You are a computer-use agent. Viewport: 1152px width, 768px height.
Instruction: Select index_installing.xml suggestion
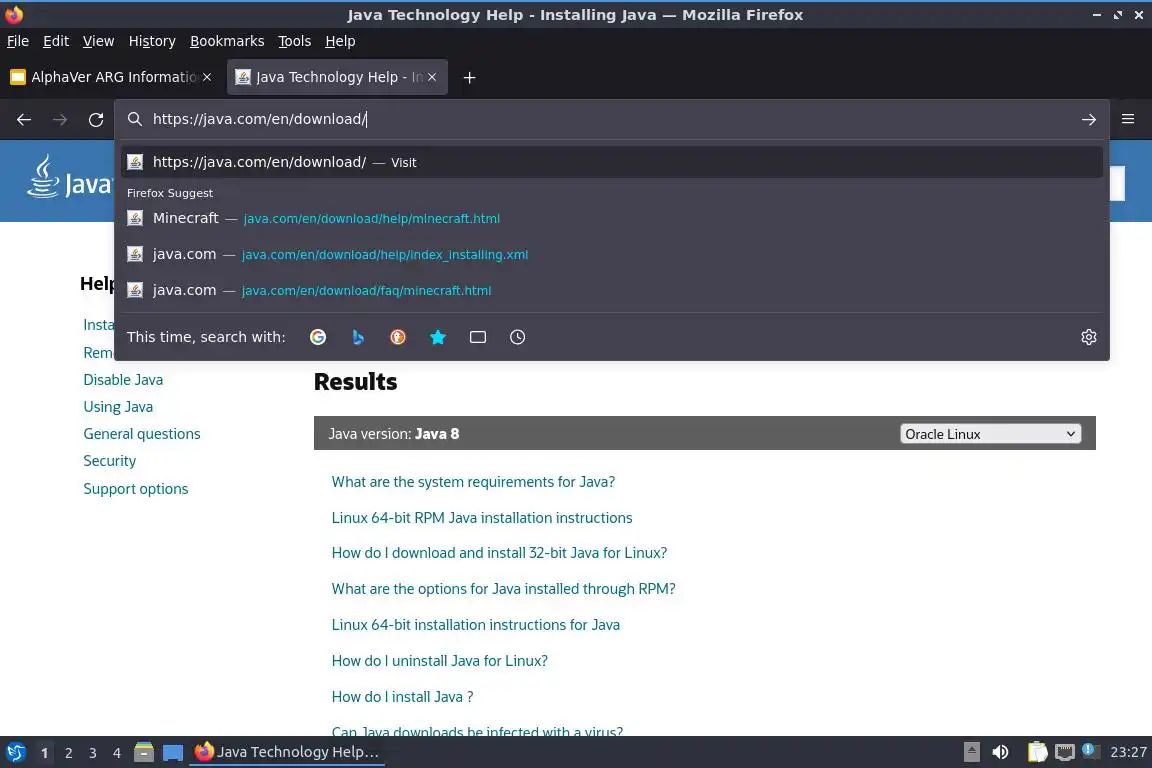(612, 254)
